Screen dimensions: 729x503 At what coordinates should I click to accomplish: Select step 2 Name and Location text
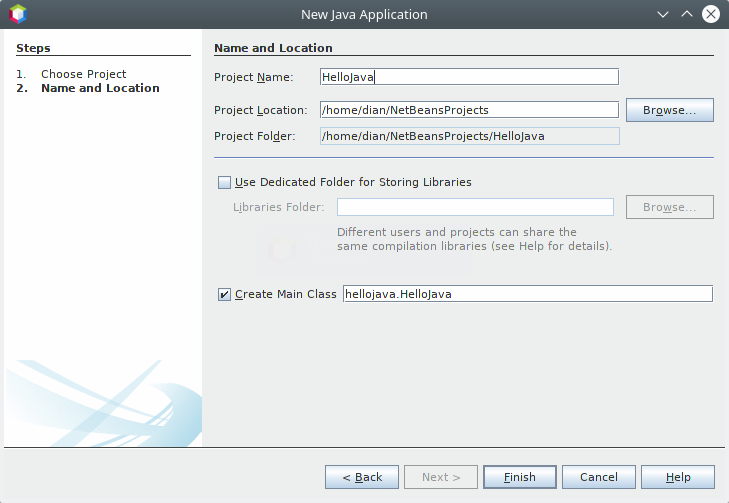(x=100, y=88)
